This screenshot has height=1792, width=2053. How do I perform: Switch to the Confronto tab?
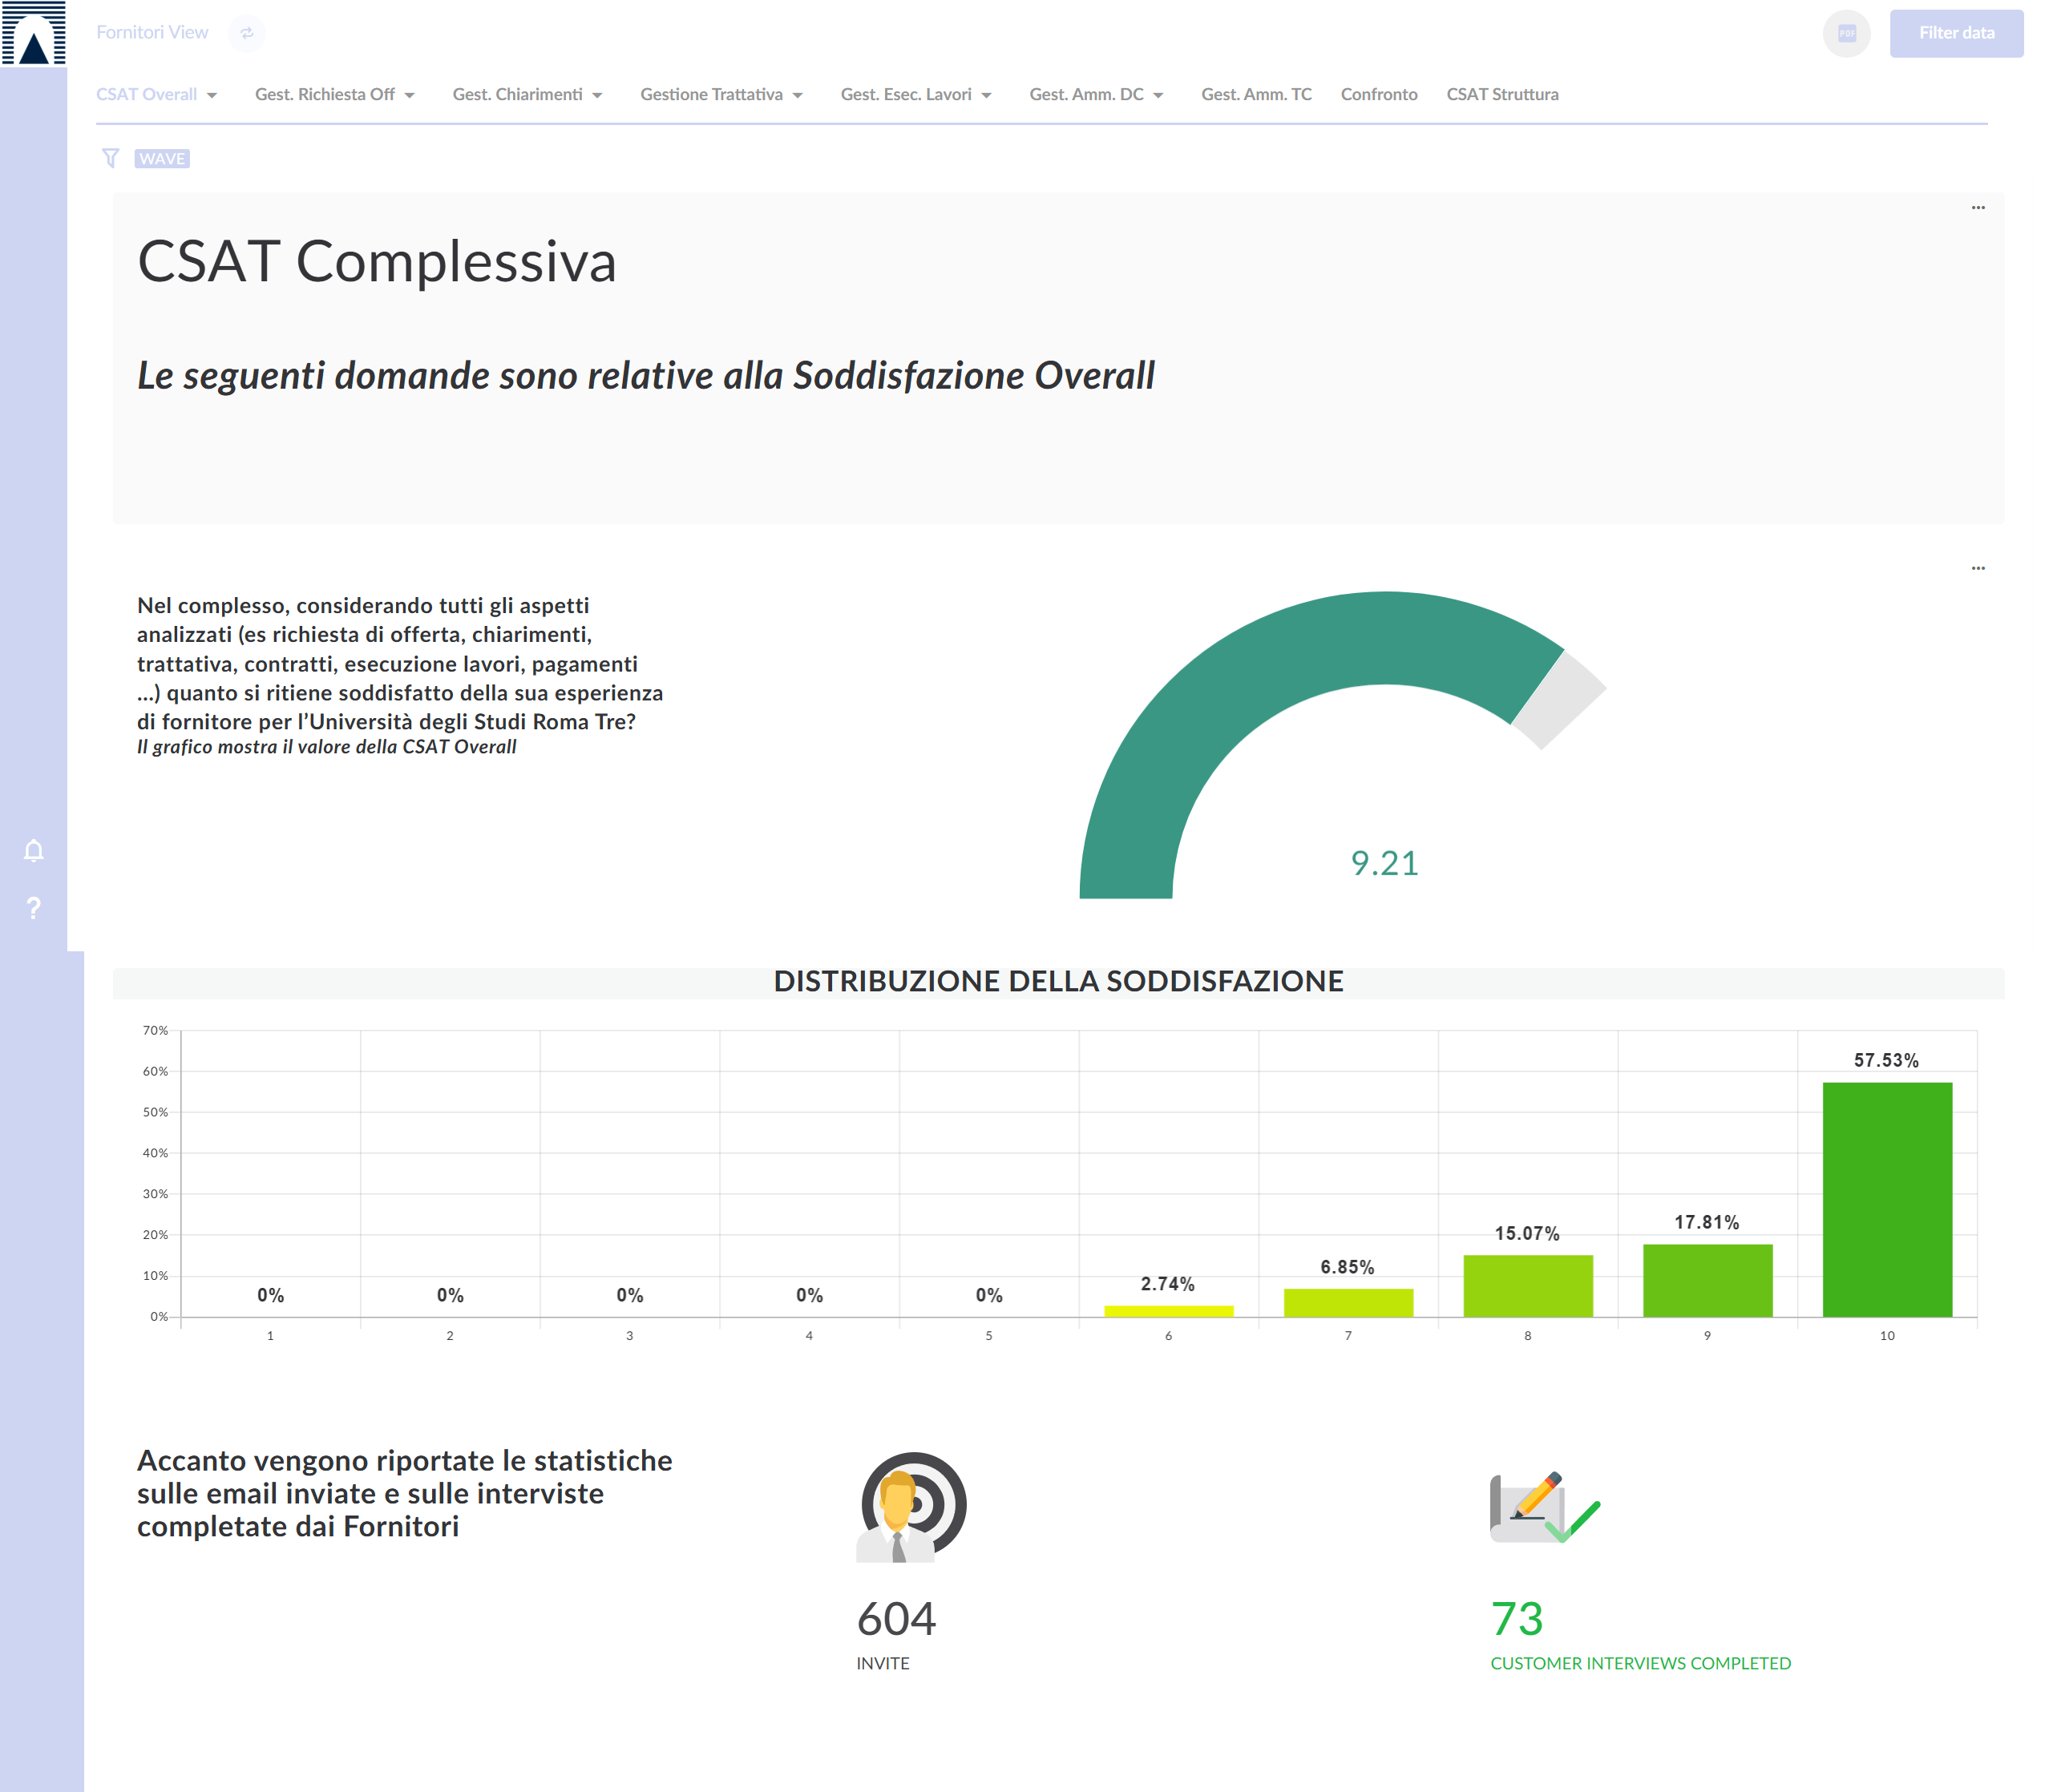pyautogui.click(x=1378, y=94)
